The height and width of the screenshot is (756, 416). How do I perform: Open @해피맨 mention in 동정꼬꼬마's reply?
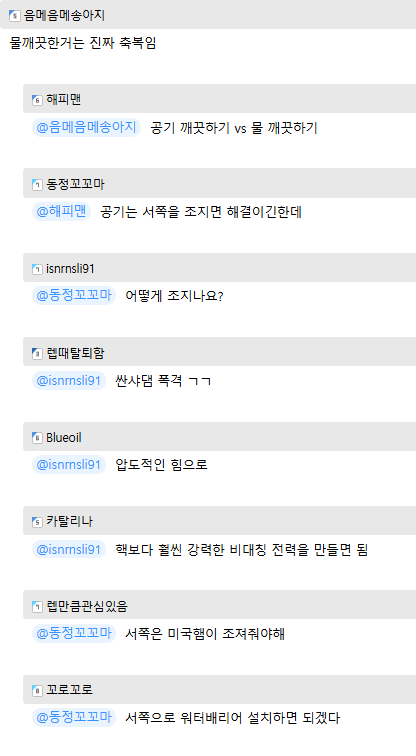pos(61,211)
